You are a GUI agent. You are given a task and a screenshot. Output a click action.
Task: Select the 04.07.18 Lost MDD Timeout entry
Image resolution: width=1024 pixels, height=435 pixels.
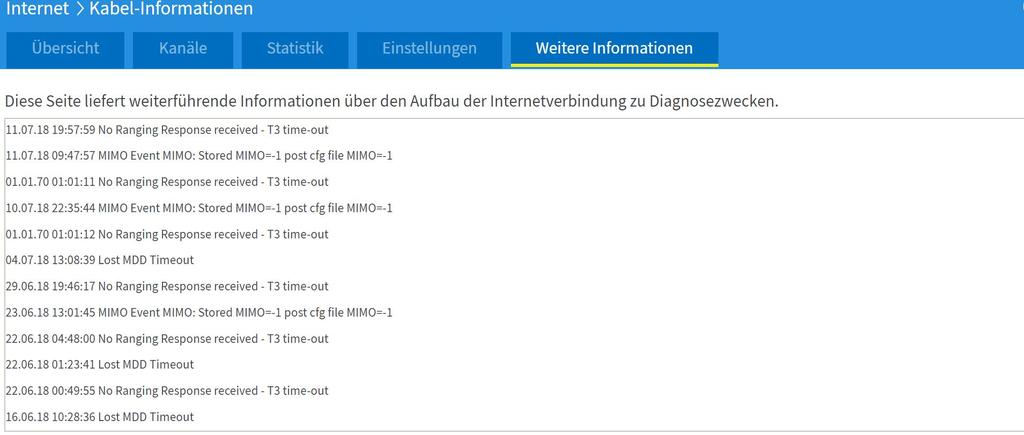tap(100, 260)
